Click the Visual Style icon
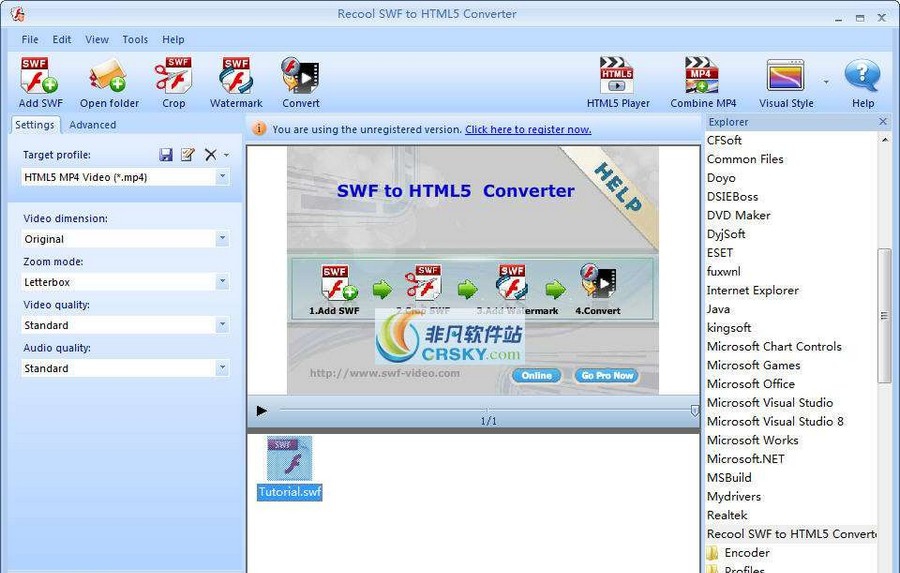Image resolution: width=900 pixels, height=573 pixels. 786,75
